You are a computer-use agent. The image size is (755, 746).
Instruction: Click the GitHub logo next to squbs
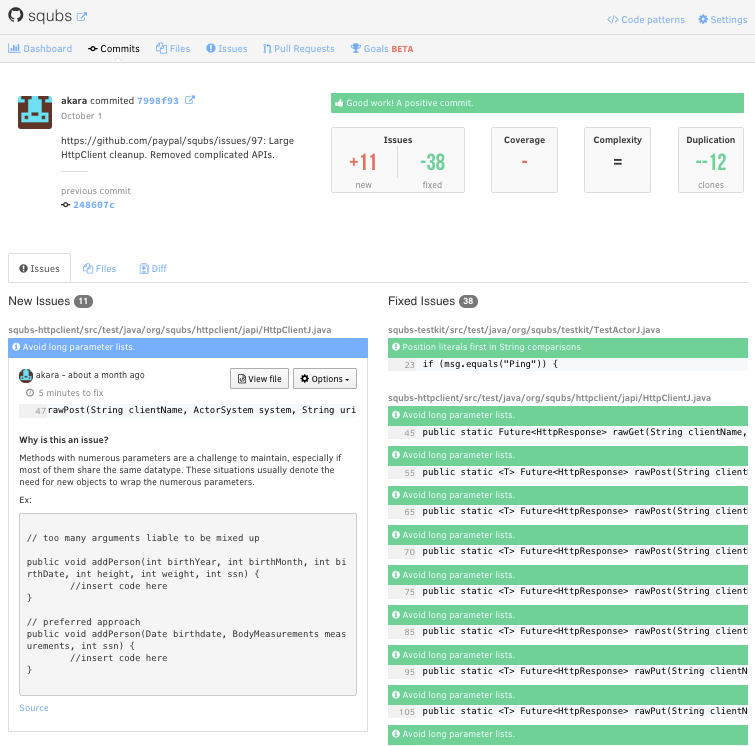[15, 15]
